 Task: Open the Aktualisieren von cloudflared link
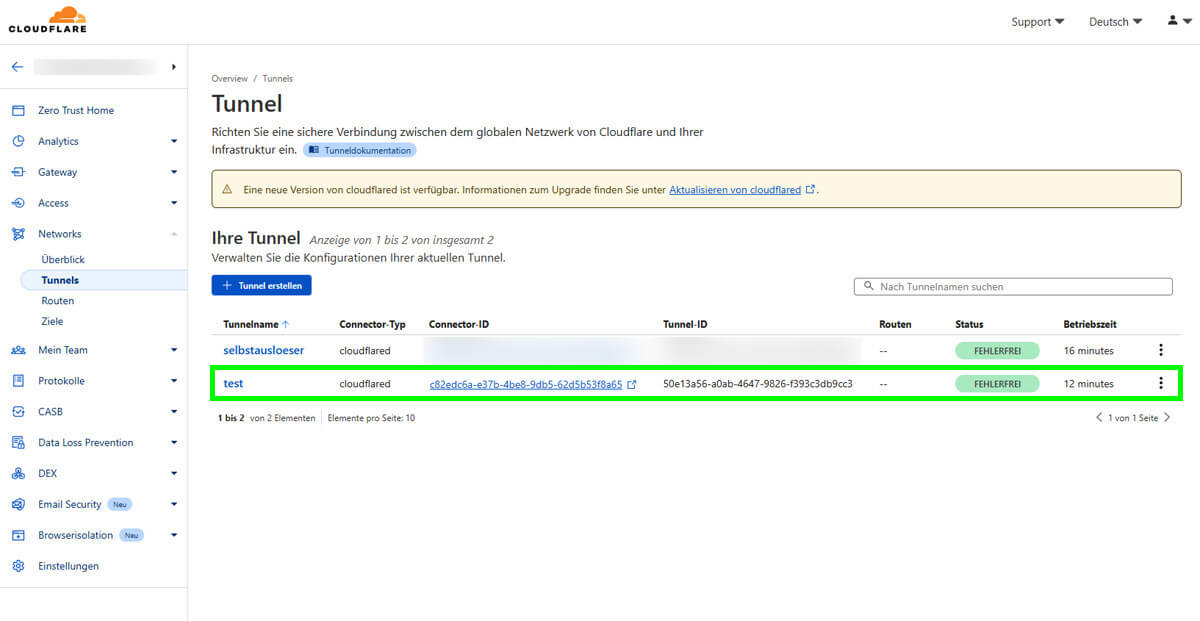point(735,189)
